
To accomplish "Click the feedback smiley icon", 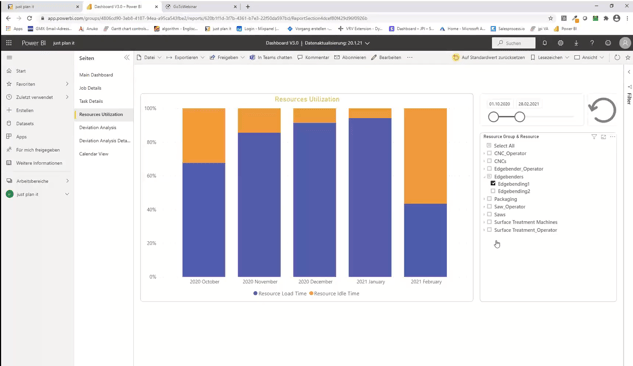I will pyautogui.click(x=608, y=43).
